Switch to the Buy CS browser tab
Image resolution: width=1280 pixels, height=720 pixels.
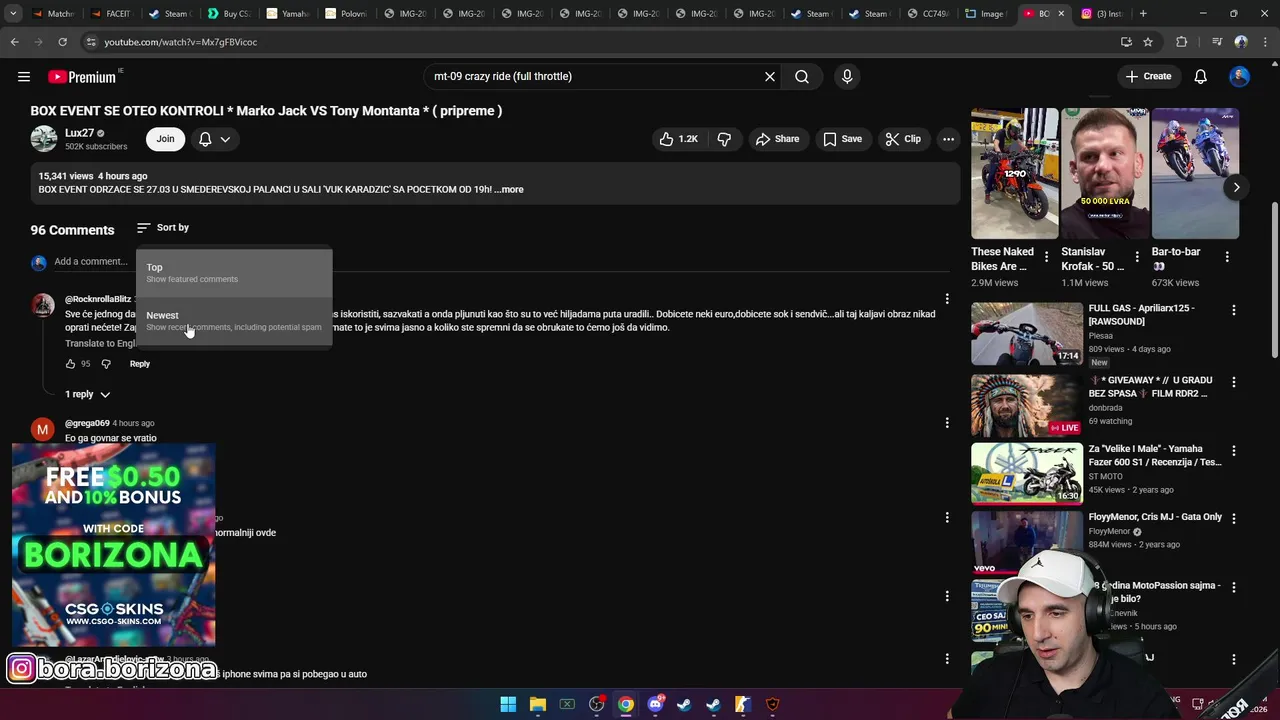(x=228, y=14)
